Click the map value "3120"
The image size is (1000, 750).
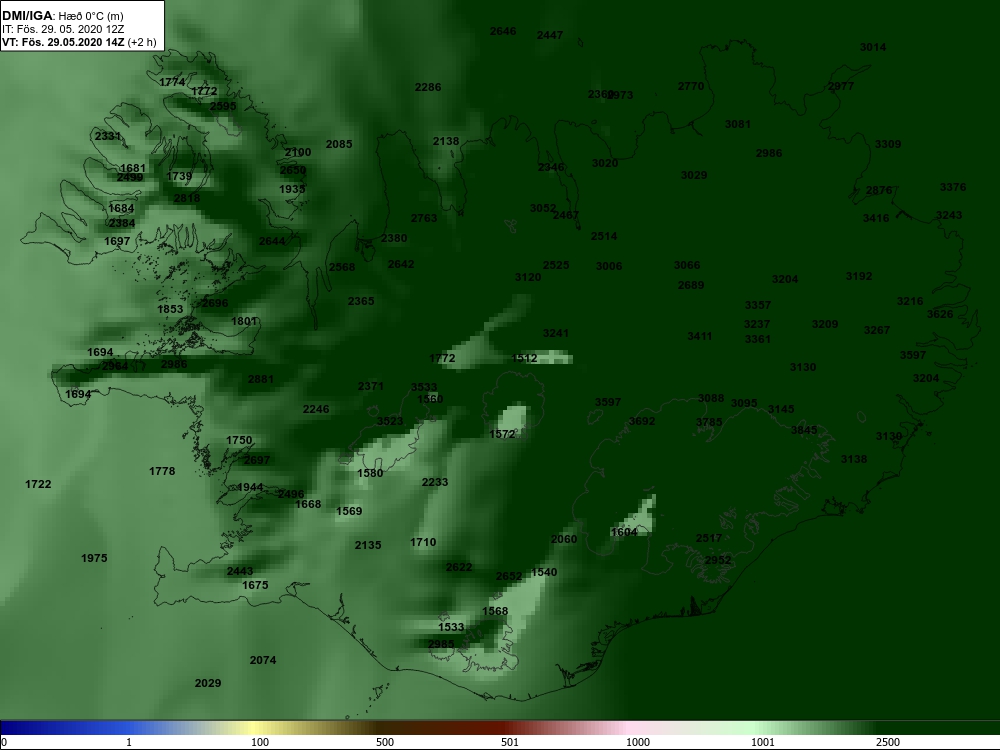coord(528,277)
